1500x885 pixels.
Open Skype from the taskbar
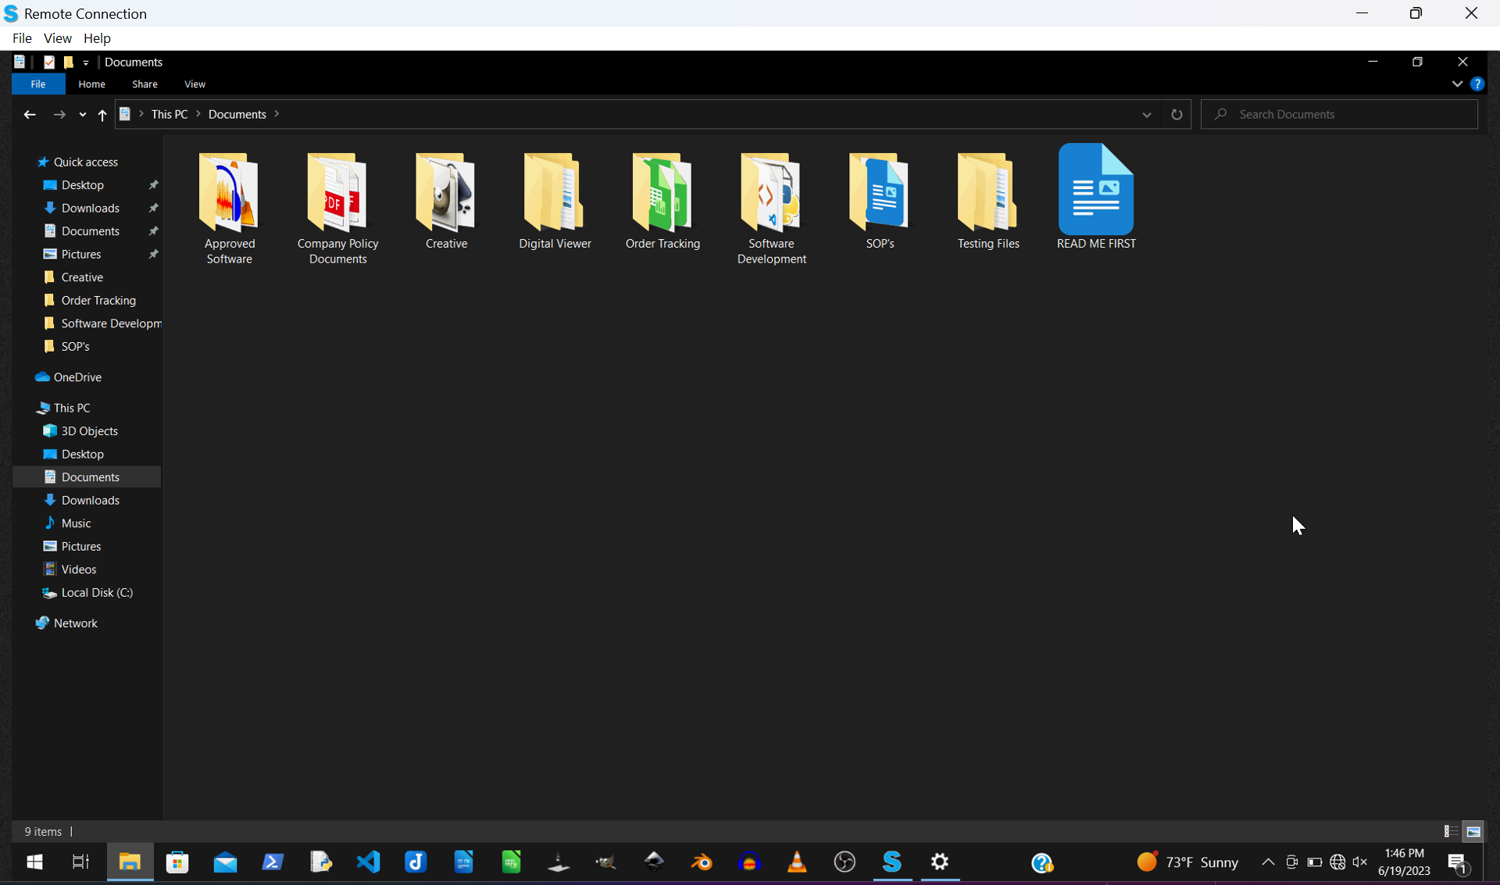pos(891,862)
